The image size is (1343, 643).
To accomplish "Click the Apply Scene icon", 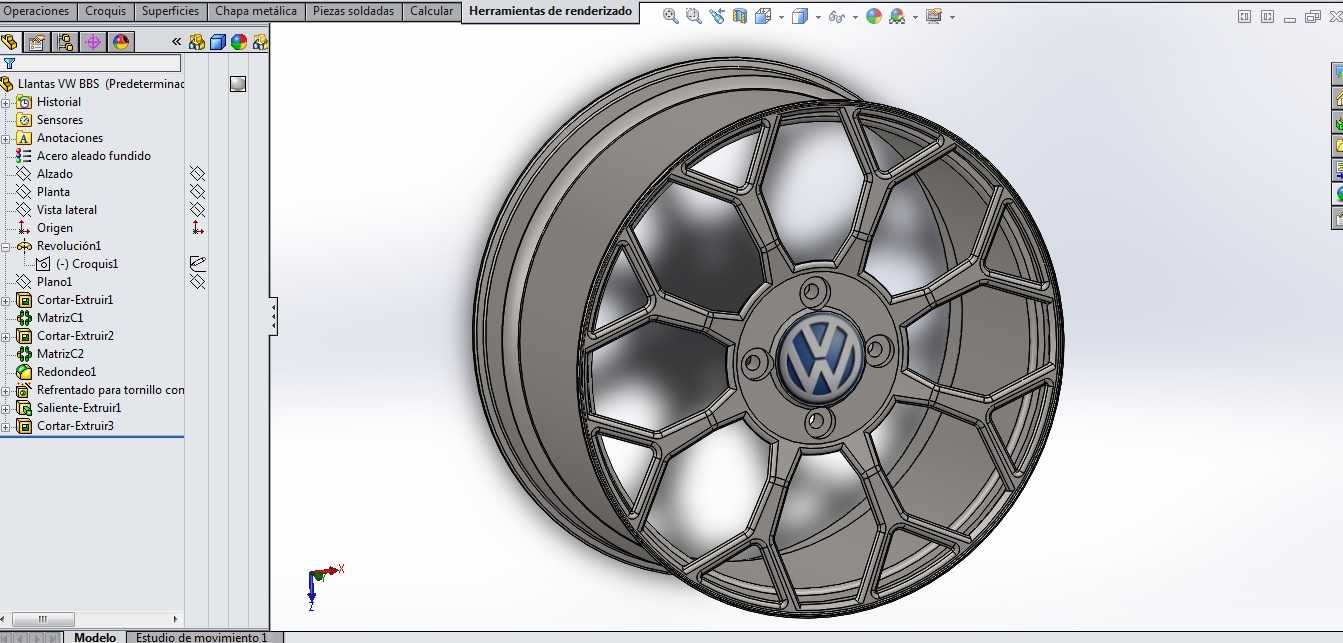I will (897, 17).
